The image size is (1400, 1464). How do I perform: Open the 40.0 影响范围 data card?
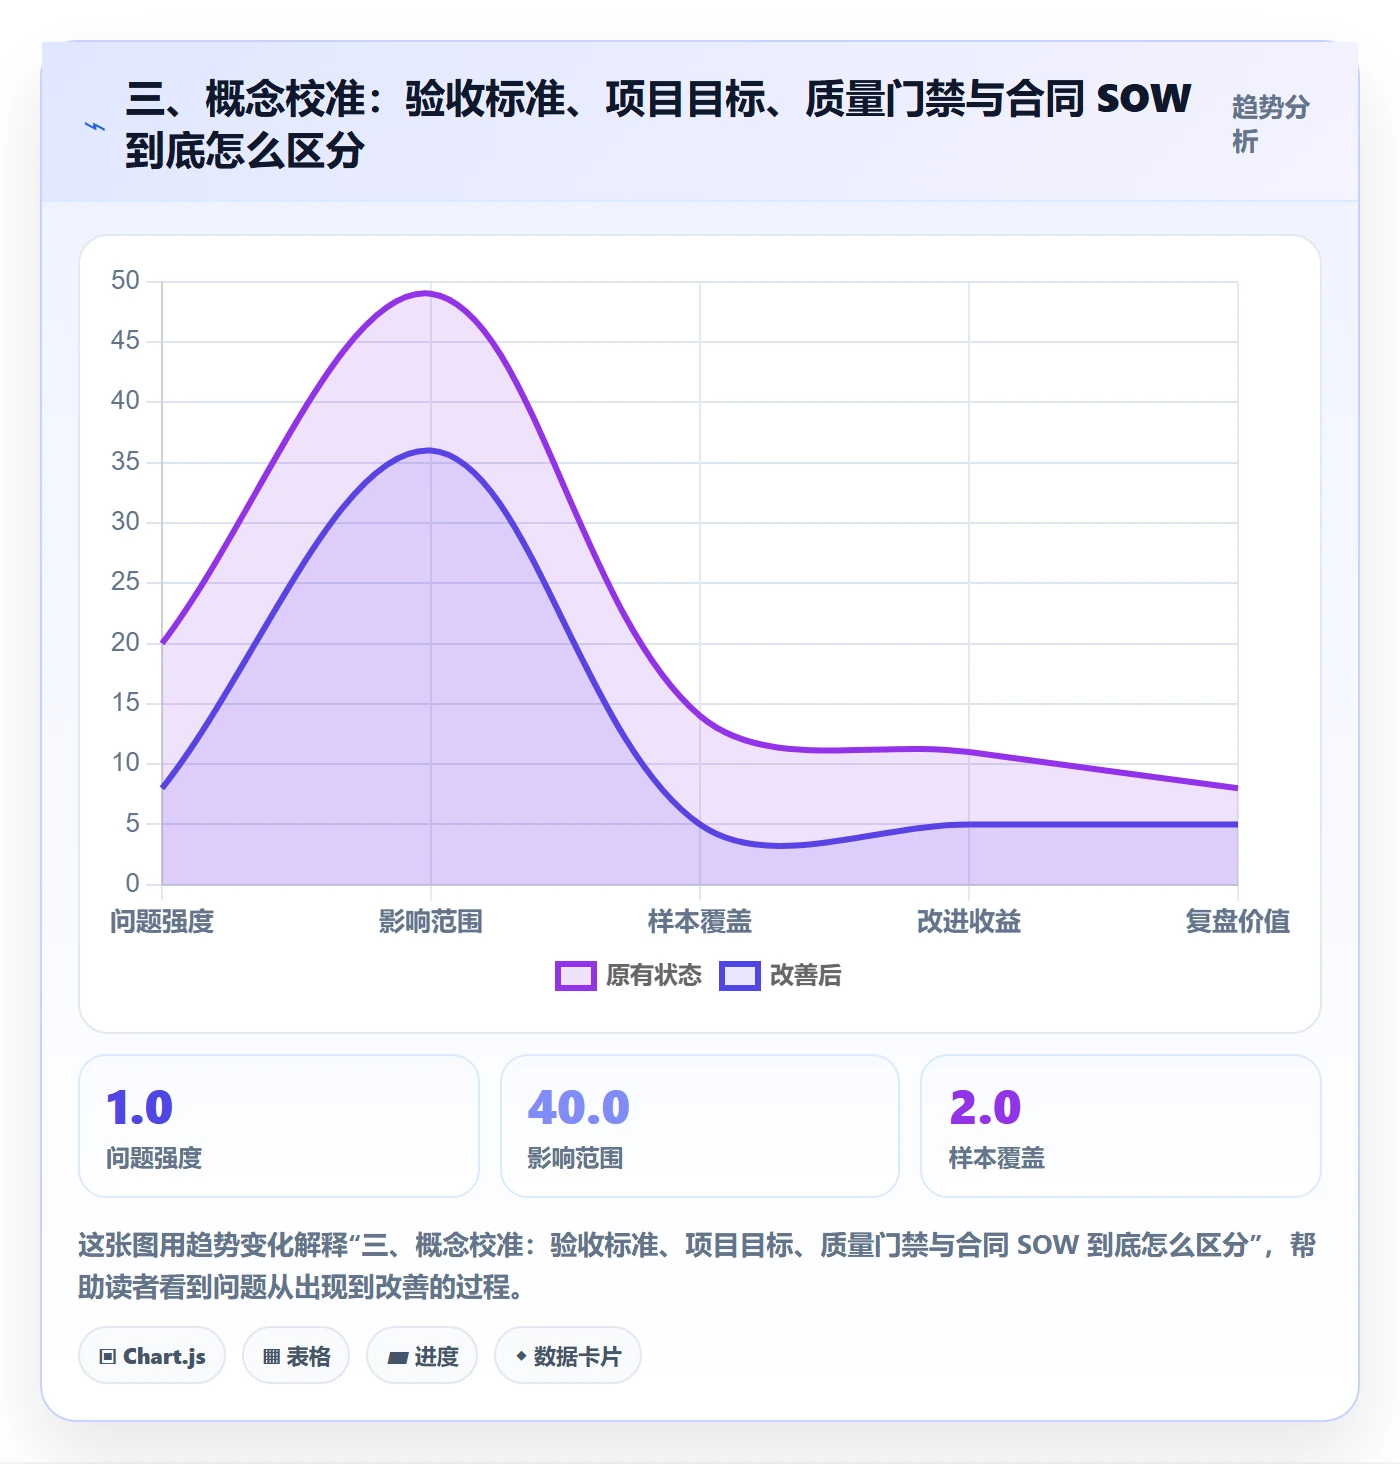700,1126
